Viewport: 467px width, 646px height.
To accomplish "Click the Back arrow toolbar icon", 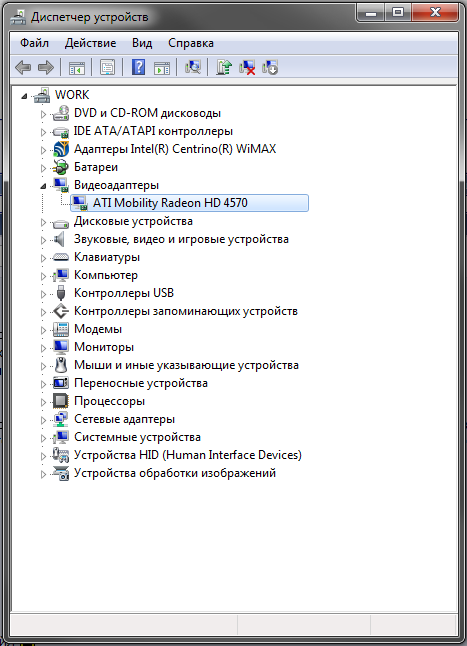I will 23,67.
